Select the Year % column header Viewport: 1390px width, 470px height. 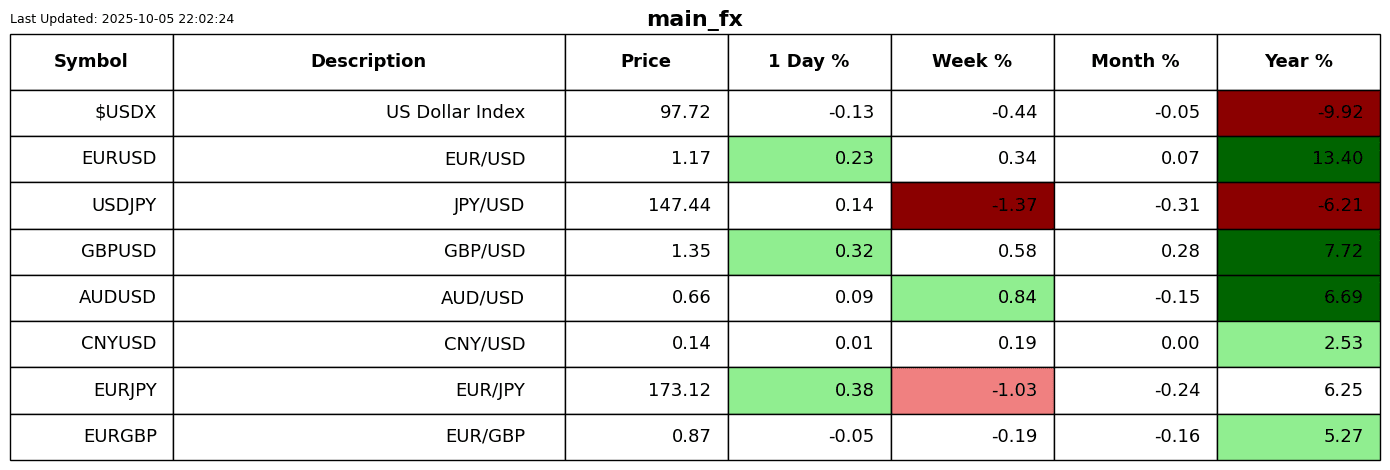1298,62
